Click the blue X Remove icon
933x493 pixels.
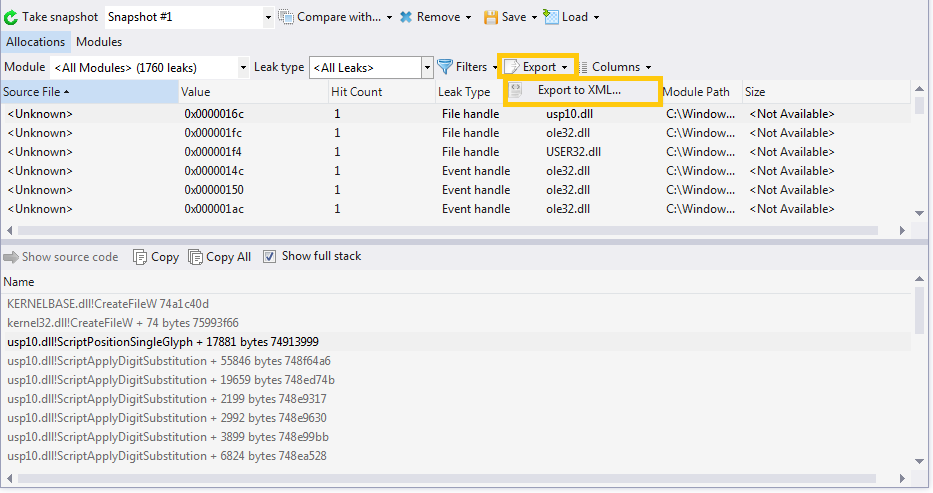point(406,17)
